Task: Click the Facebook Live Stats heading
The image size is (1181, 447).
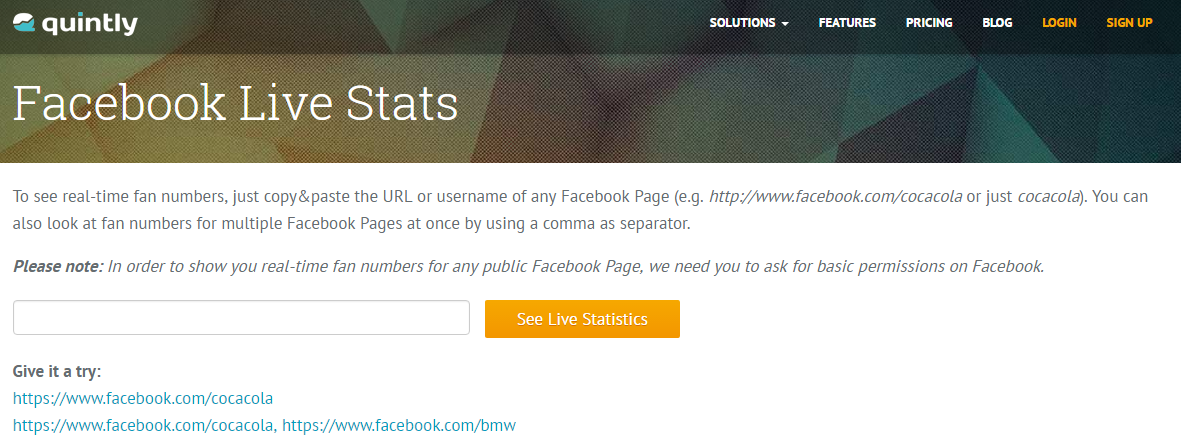Action: click(x=235, y=104)
